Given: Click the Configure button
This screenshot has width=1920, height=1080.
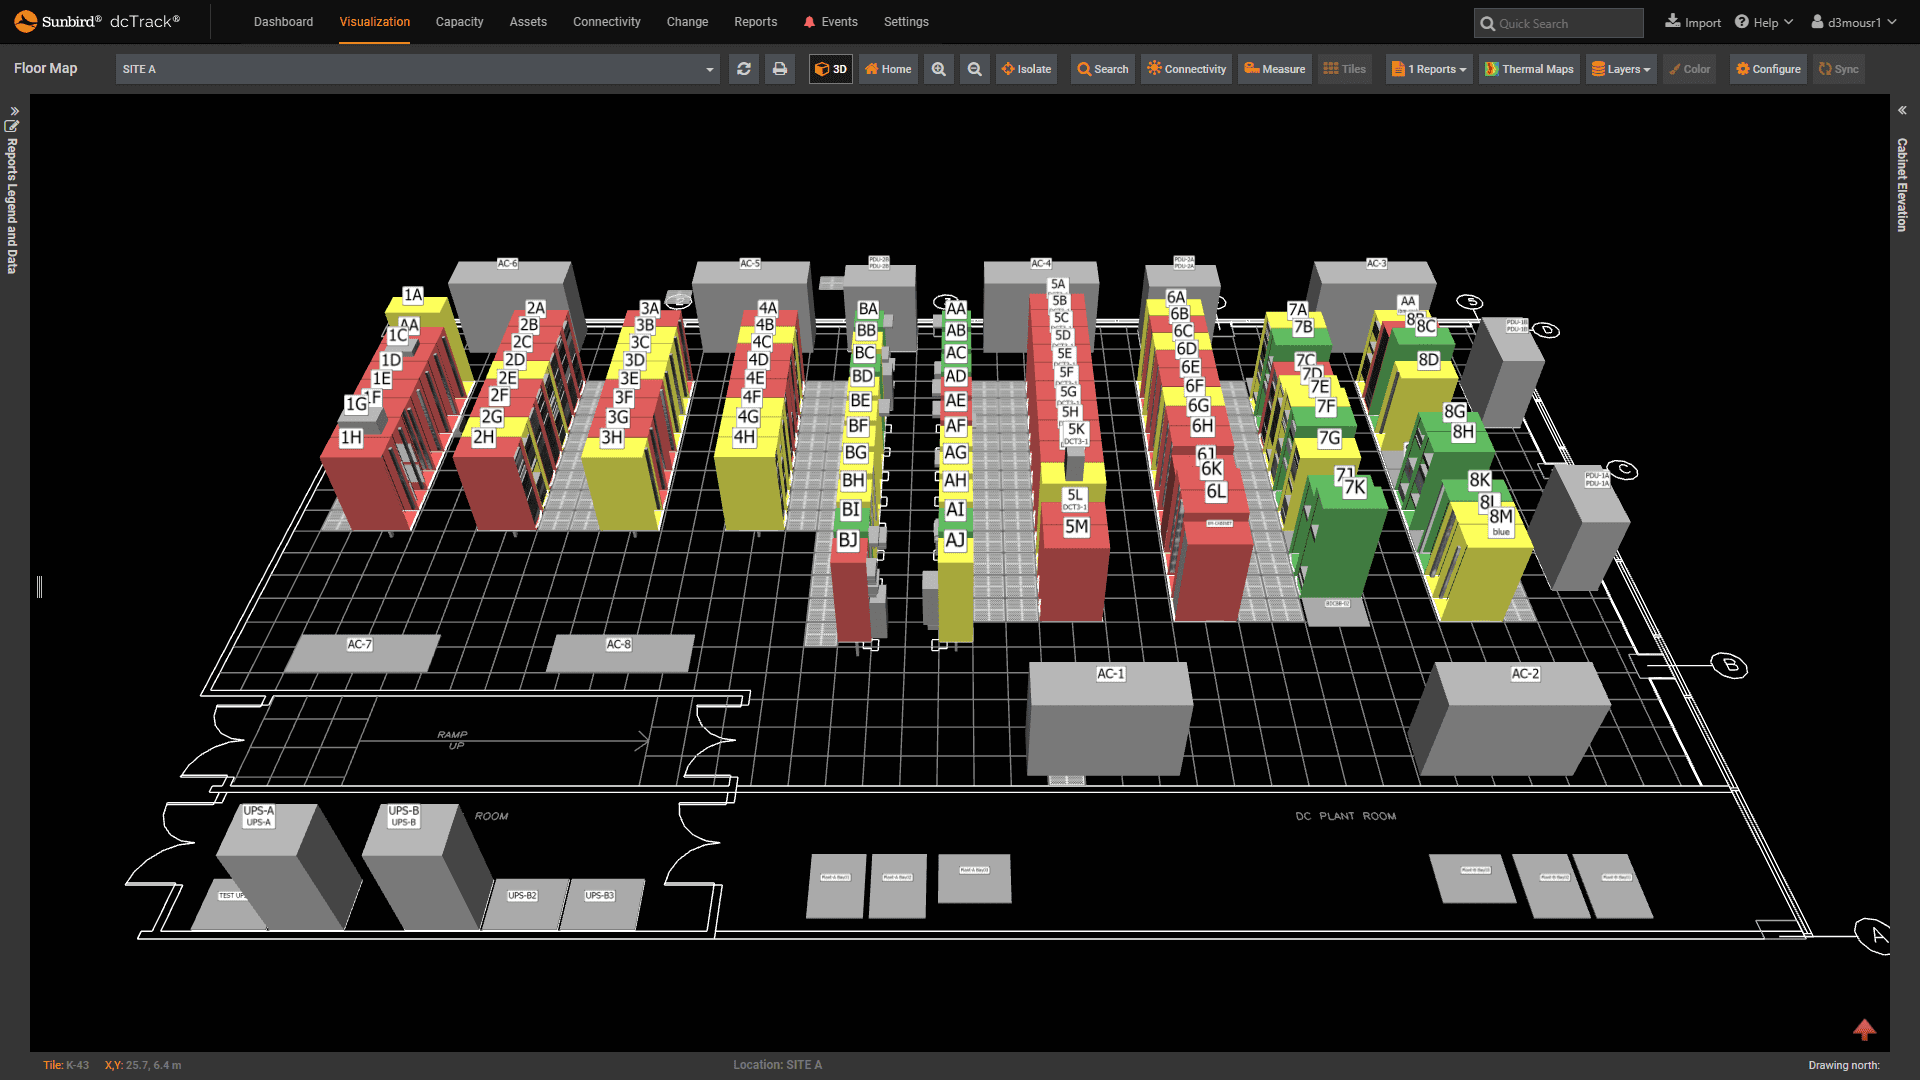Looking at the screenshot, I should (x=1768, y=68).
